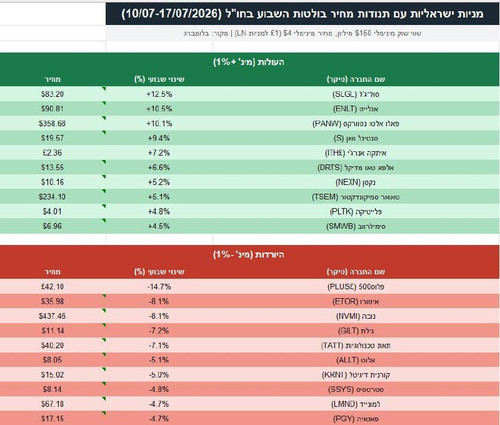Select the +9.4% weekly change cell
The image size is (500, 425).
click(x=159, y=138)
